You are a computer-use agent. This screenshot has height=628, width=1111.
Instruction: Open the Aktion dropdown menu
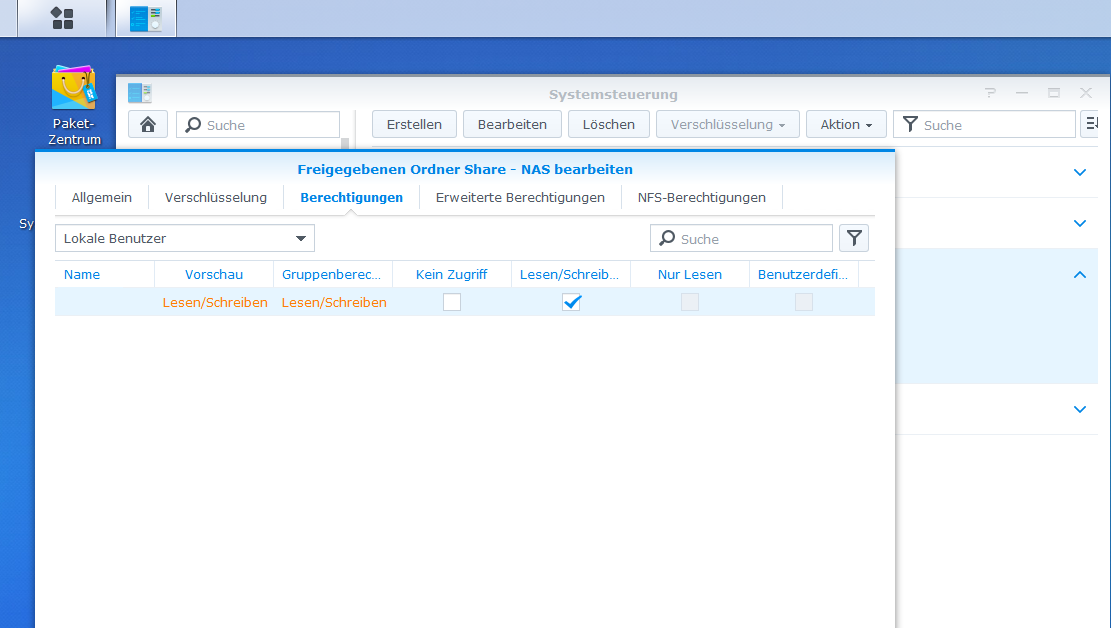coord(846,124)
